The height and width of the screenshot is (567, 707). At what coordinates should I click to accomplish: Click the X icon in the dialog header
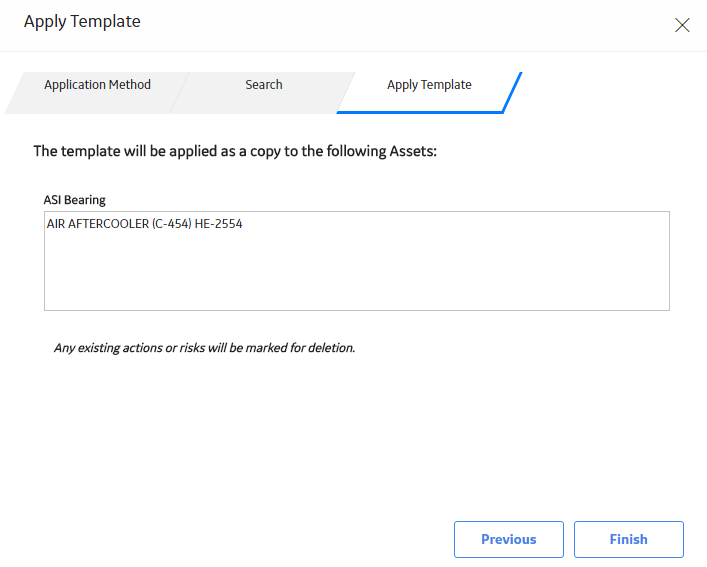[682, 25]
